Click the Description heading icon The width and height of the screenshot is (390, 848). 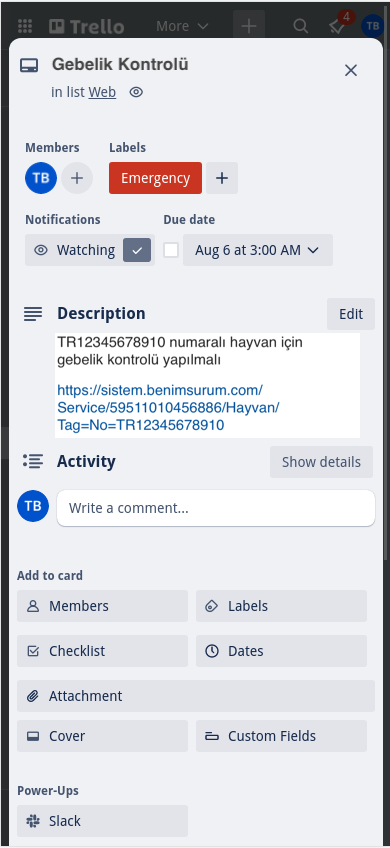click(x=33, y=314)
